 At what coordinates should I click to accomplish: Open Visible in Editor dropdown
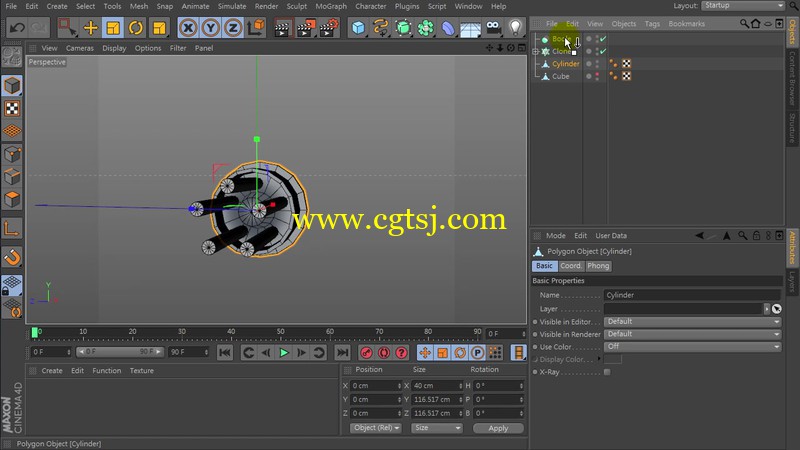[x=692, y=321]
